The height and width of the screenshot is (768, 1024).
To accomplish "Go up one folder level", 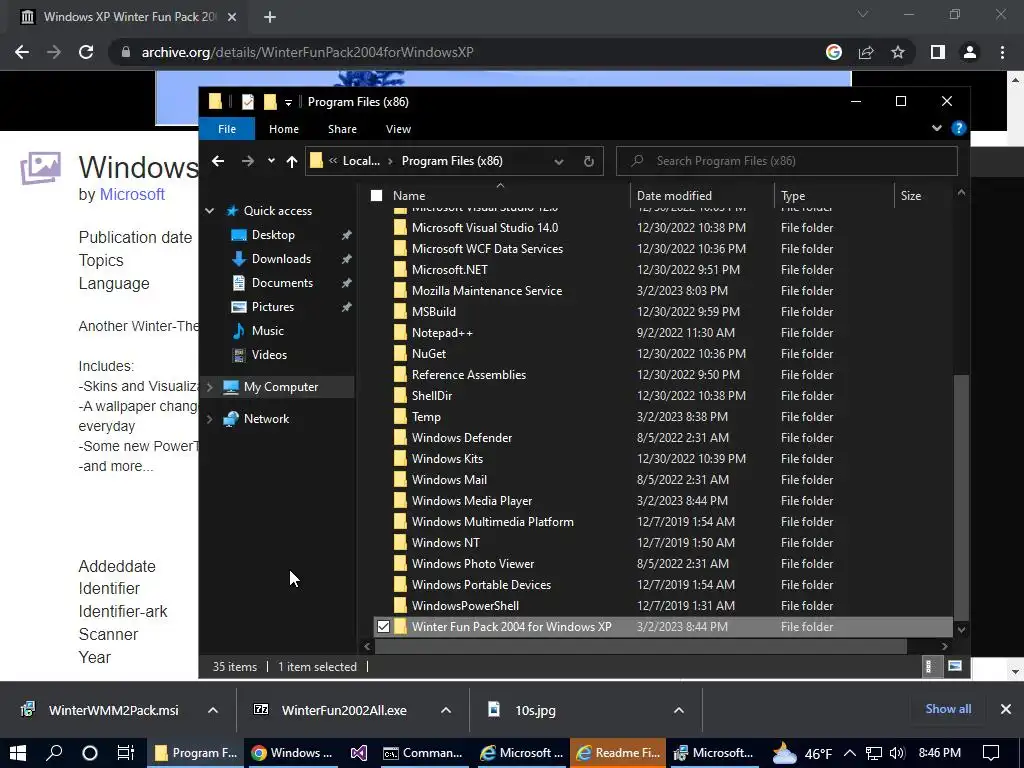I will pos(292,161).
